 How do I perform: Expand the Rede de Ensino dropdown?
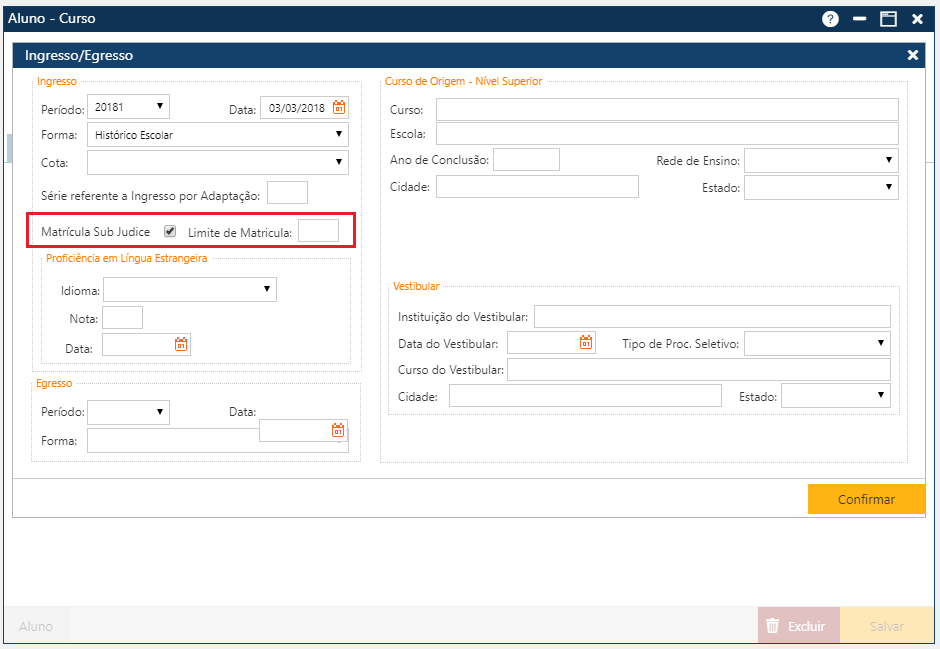coord(820,161)
